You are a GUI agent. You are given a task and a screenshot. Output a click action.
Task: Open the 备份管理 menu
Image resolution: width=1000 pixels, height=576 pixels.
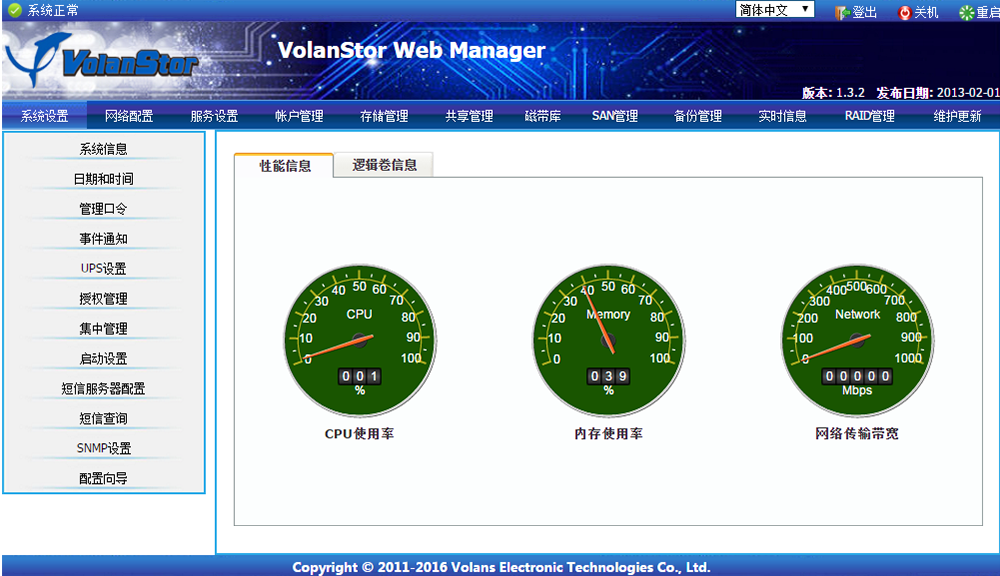point(697,116)
